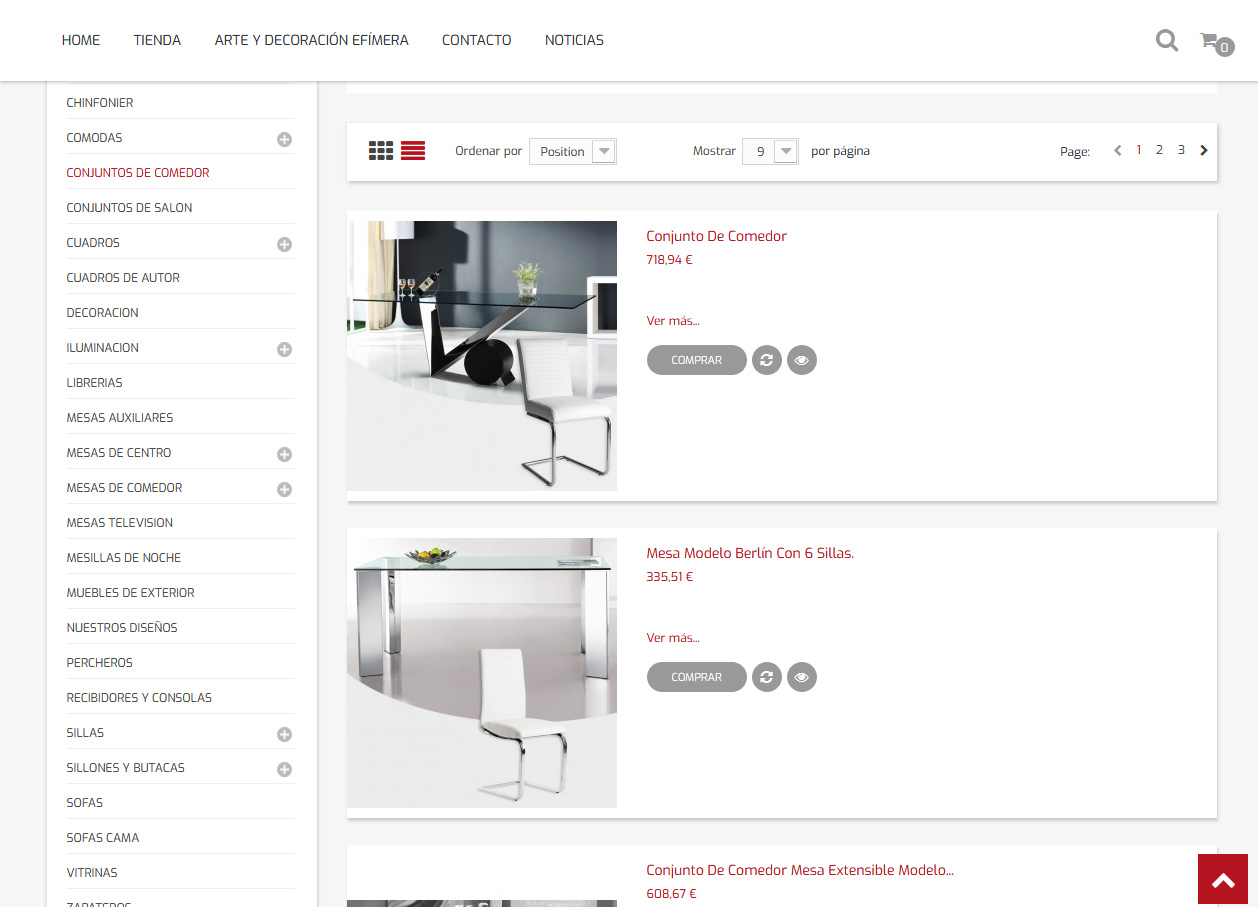Go to previous page arrow

tap(1118, 151)
